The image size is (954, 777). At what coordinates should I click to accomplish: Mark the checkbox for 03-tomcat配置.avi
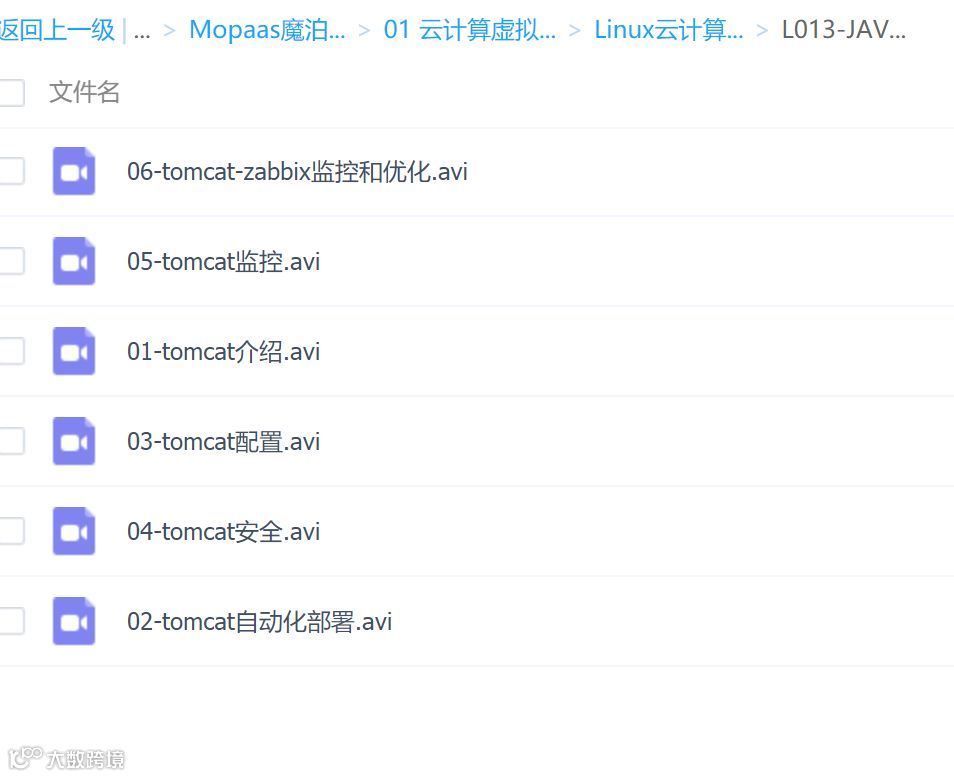pos(12,441)
